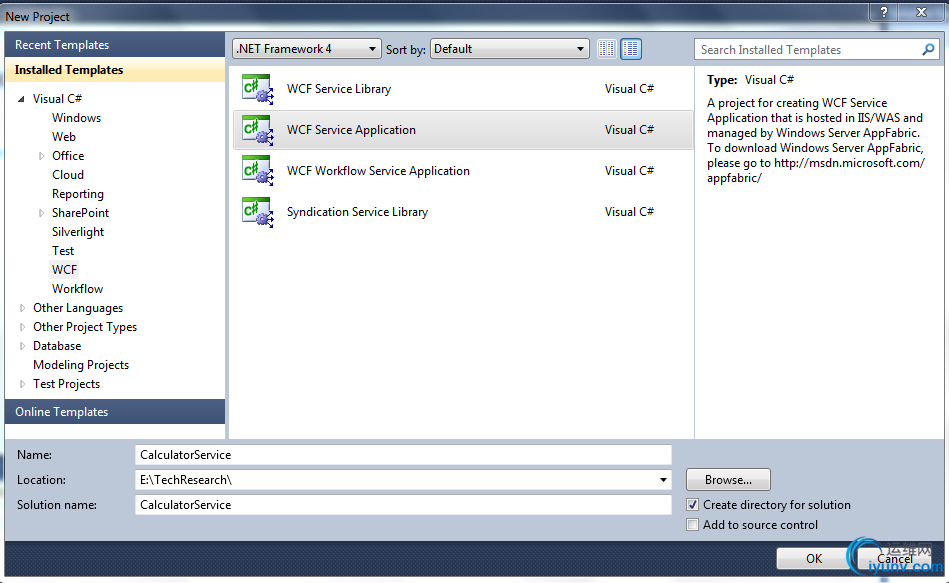This screenshot has height=583, width=949.
Task: Expand the Test Projects node
Action: click(x=22, y=384)
